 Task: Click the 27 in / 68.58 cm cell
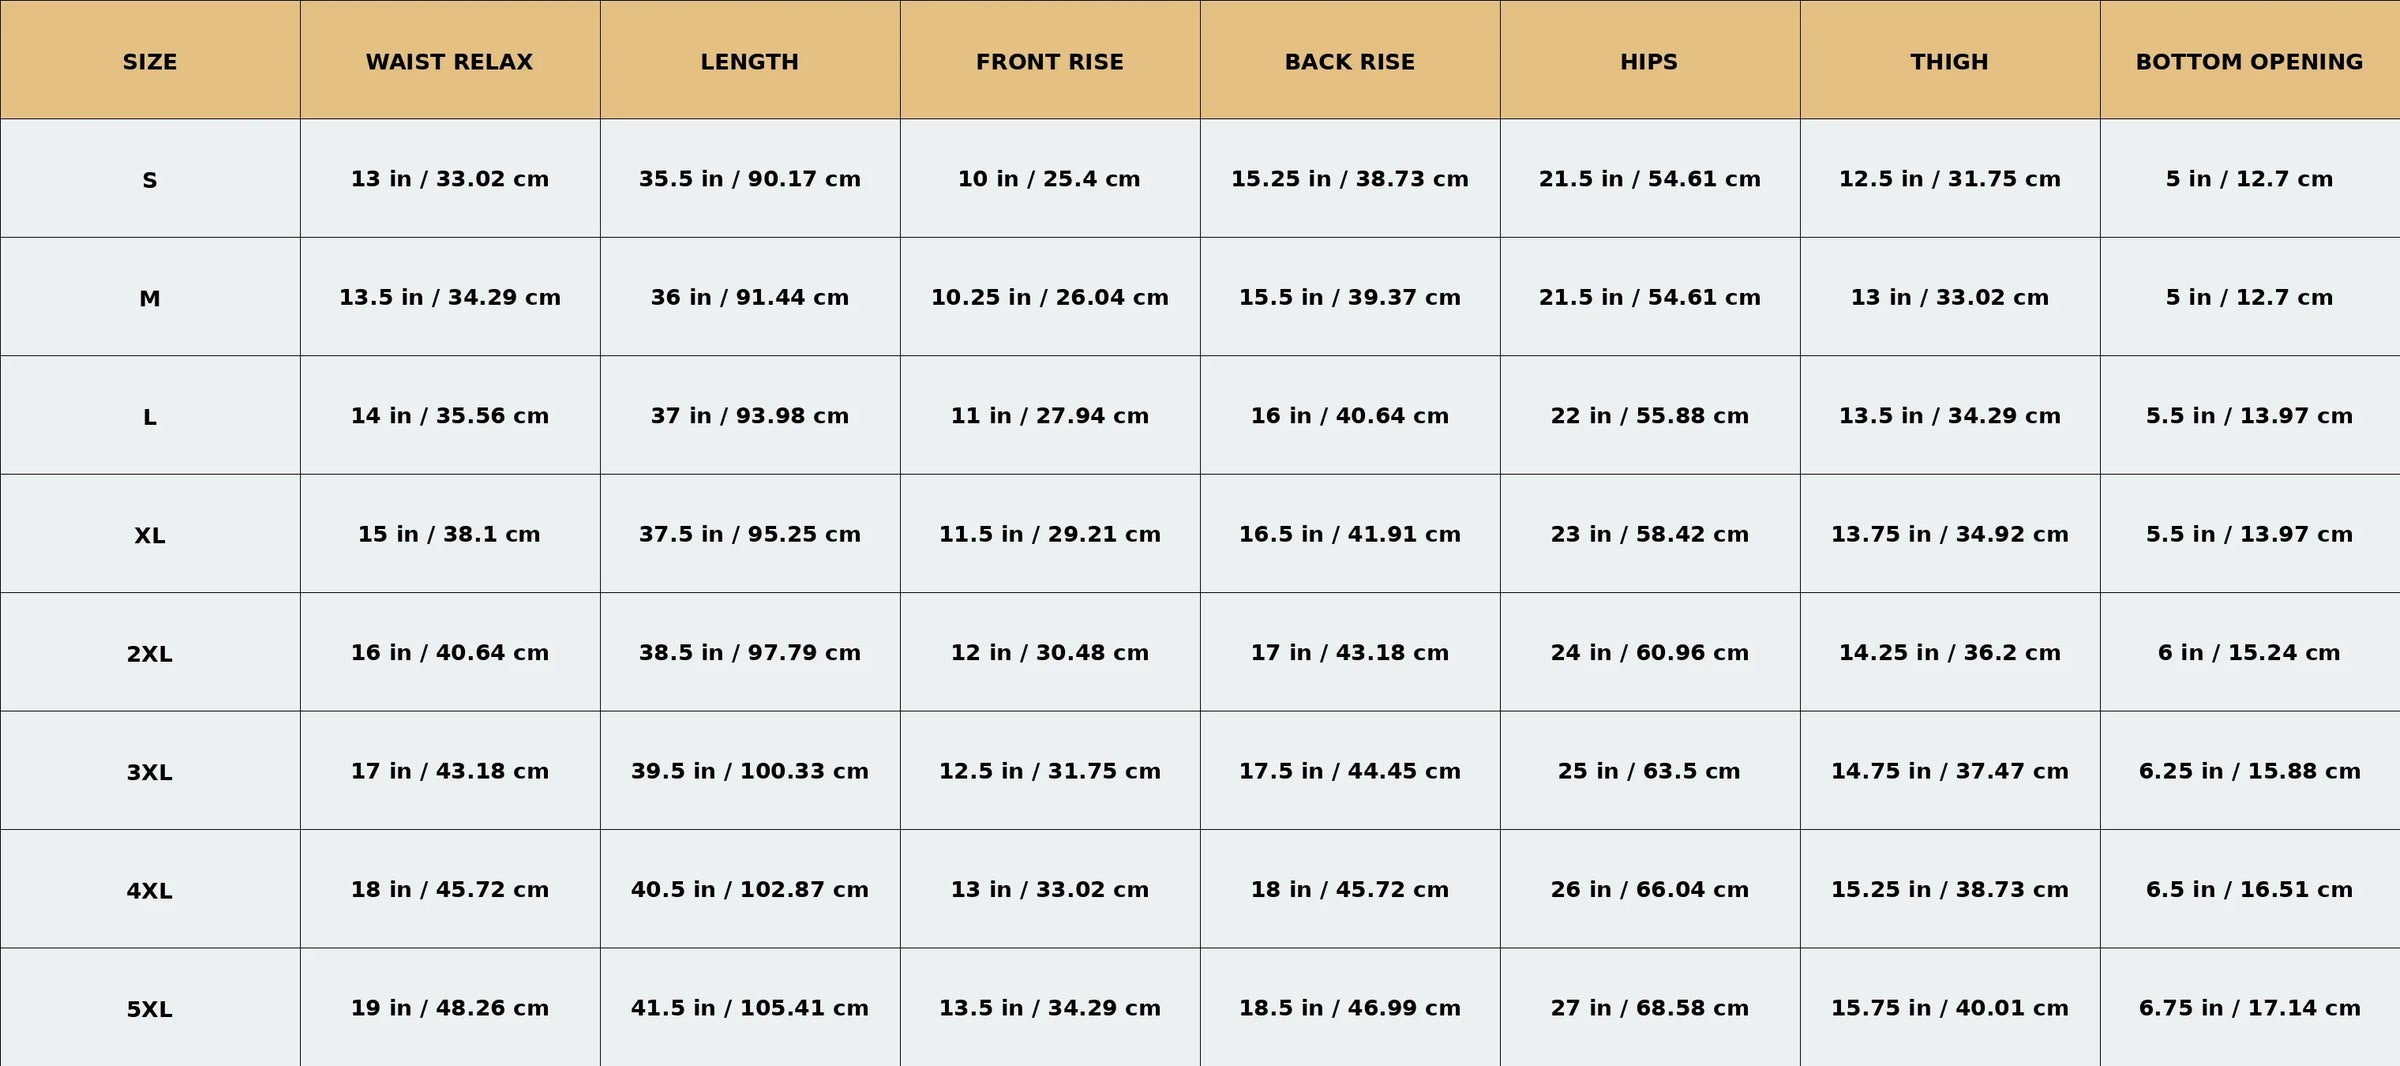pyautogui.click(x=1649, y=1008)
